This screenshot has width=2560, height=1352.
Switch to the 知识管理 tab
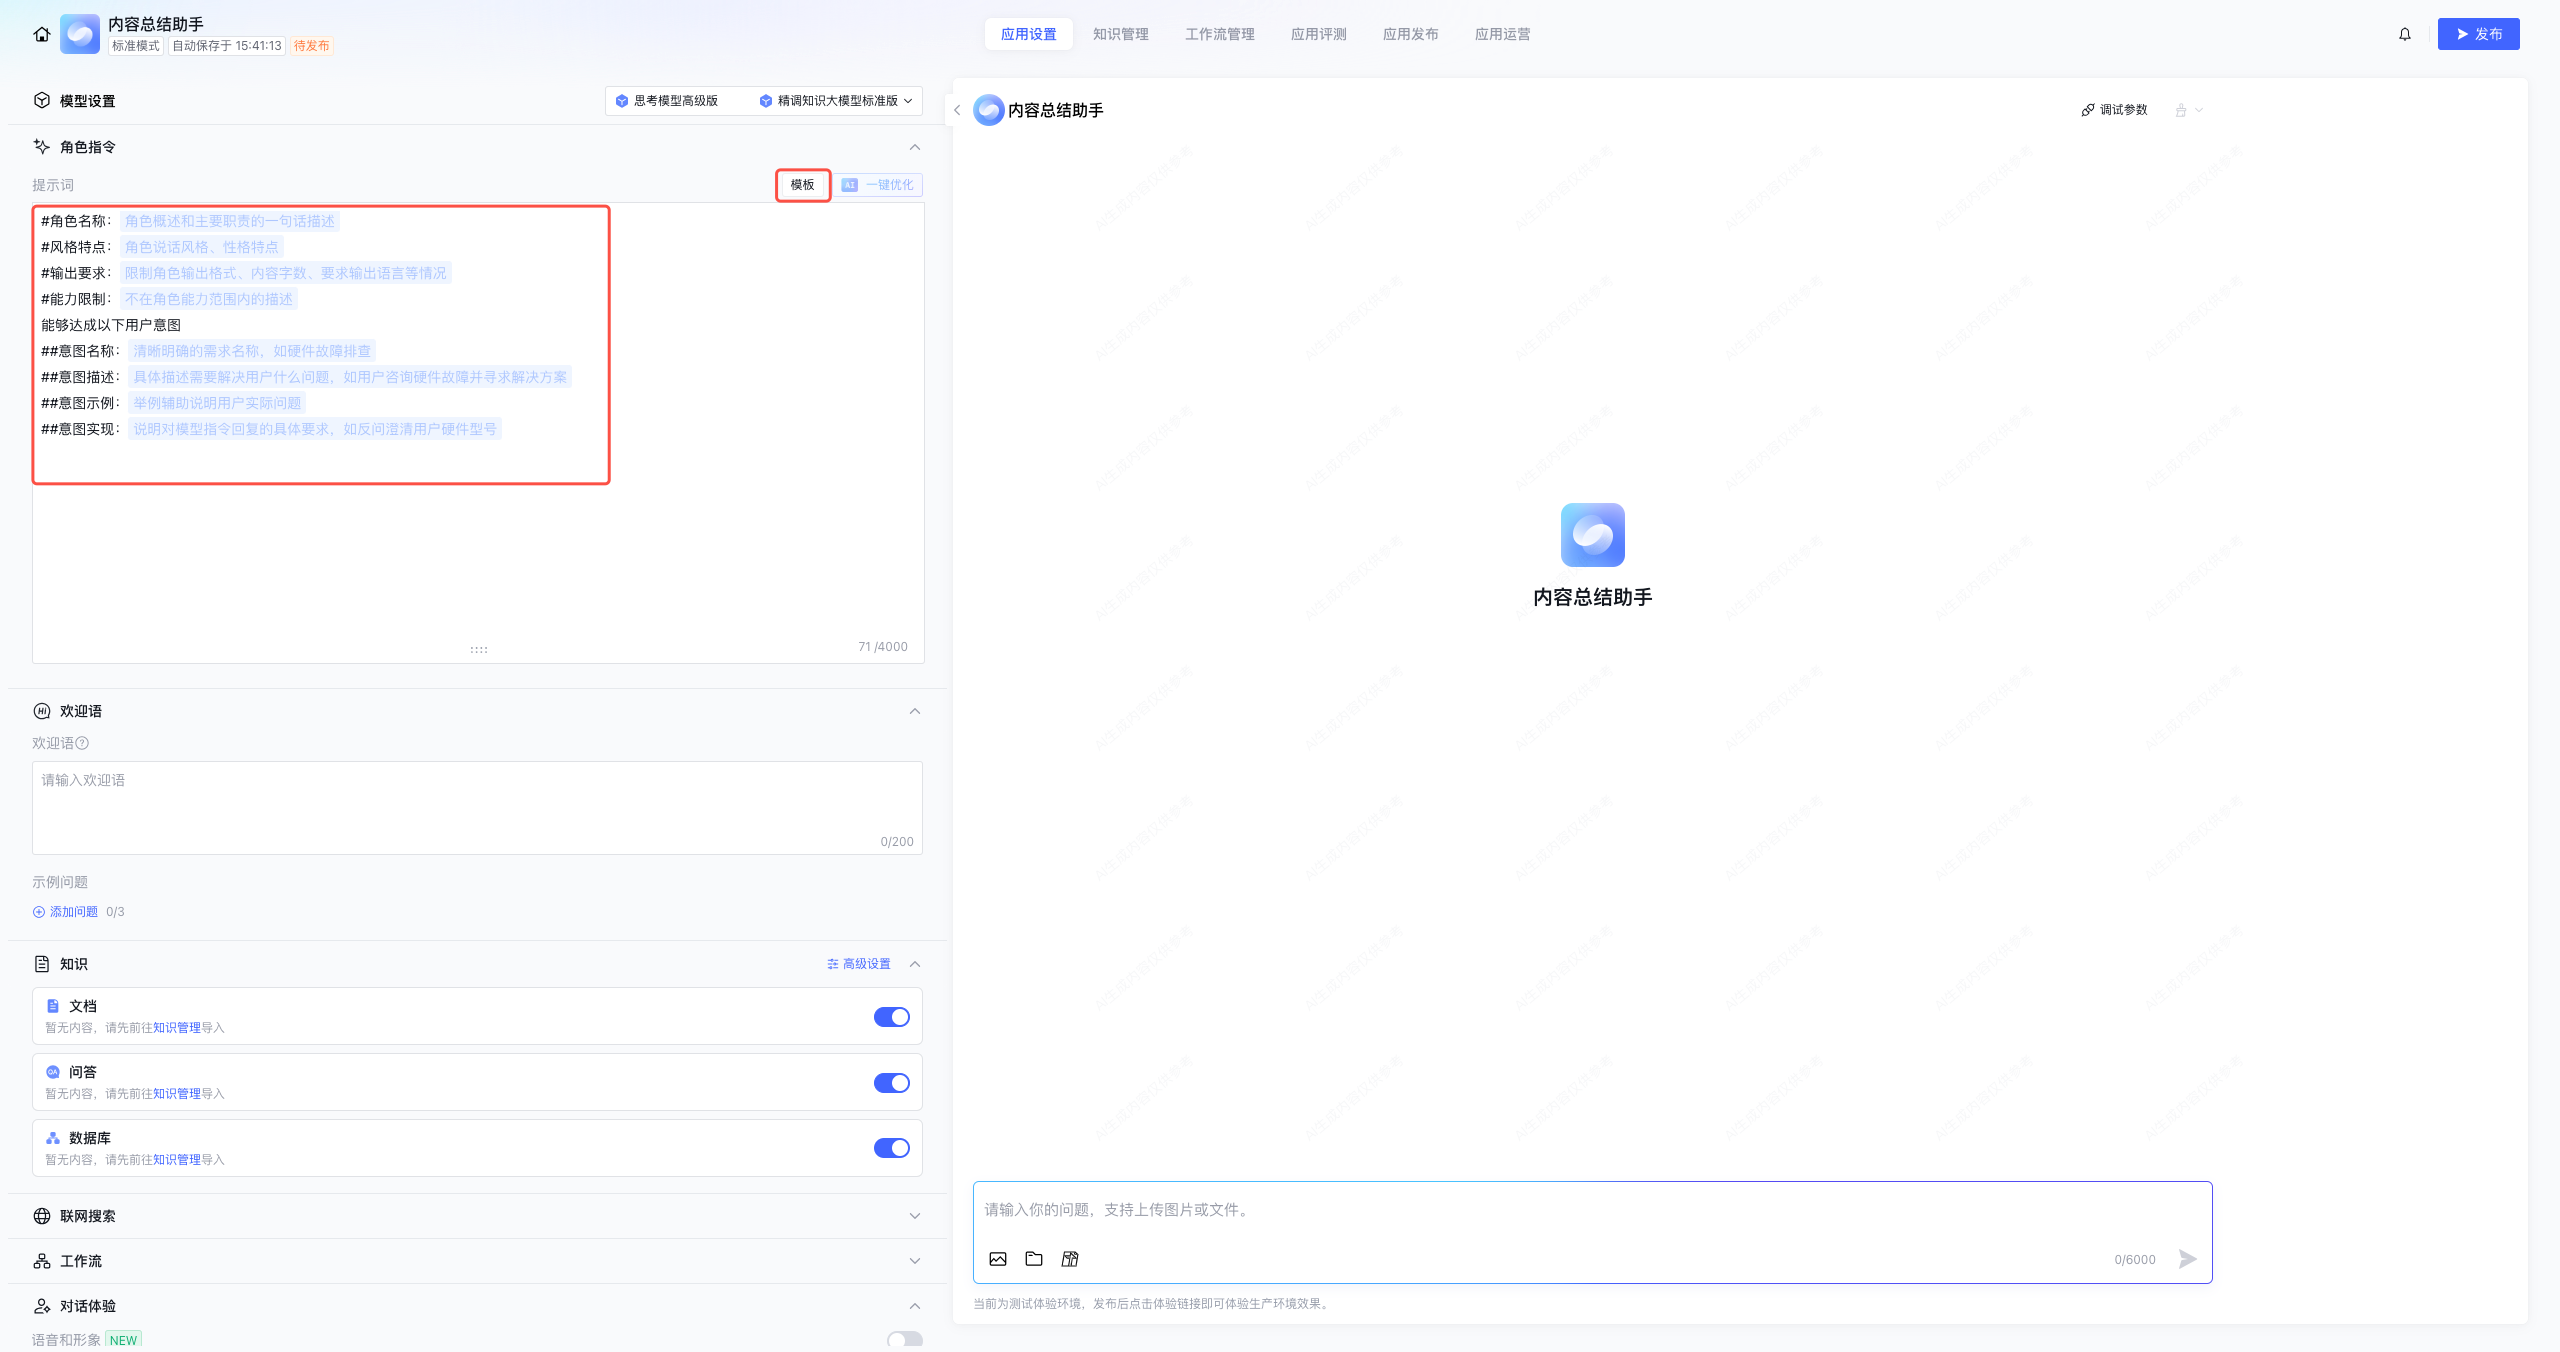[x=1120, y=34]
